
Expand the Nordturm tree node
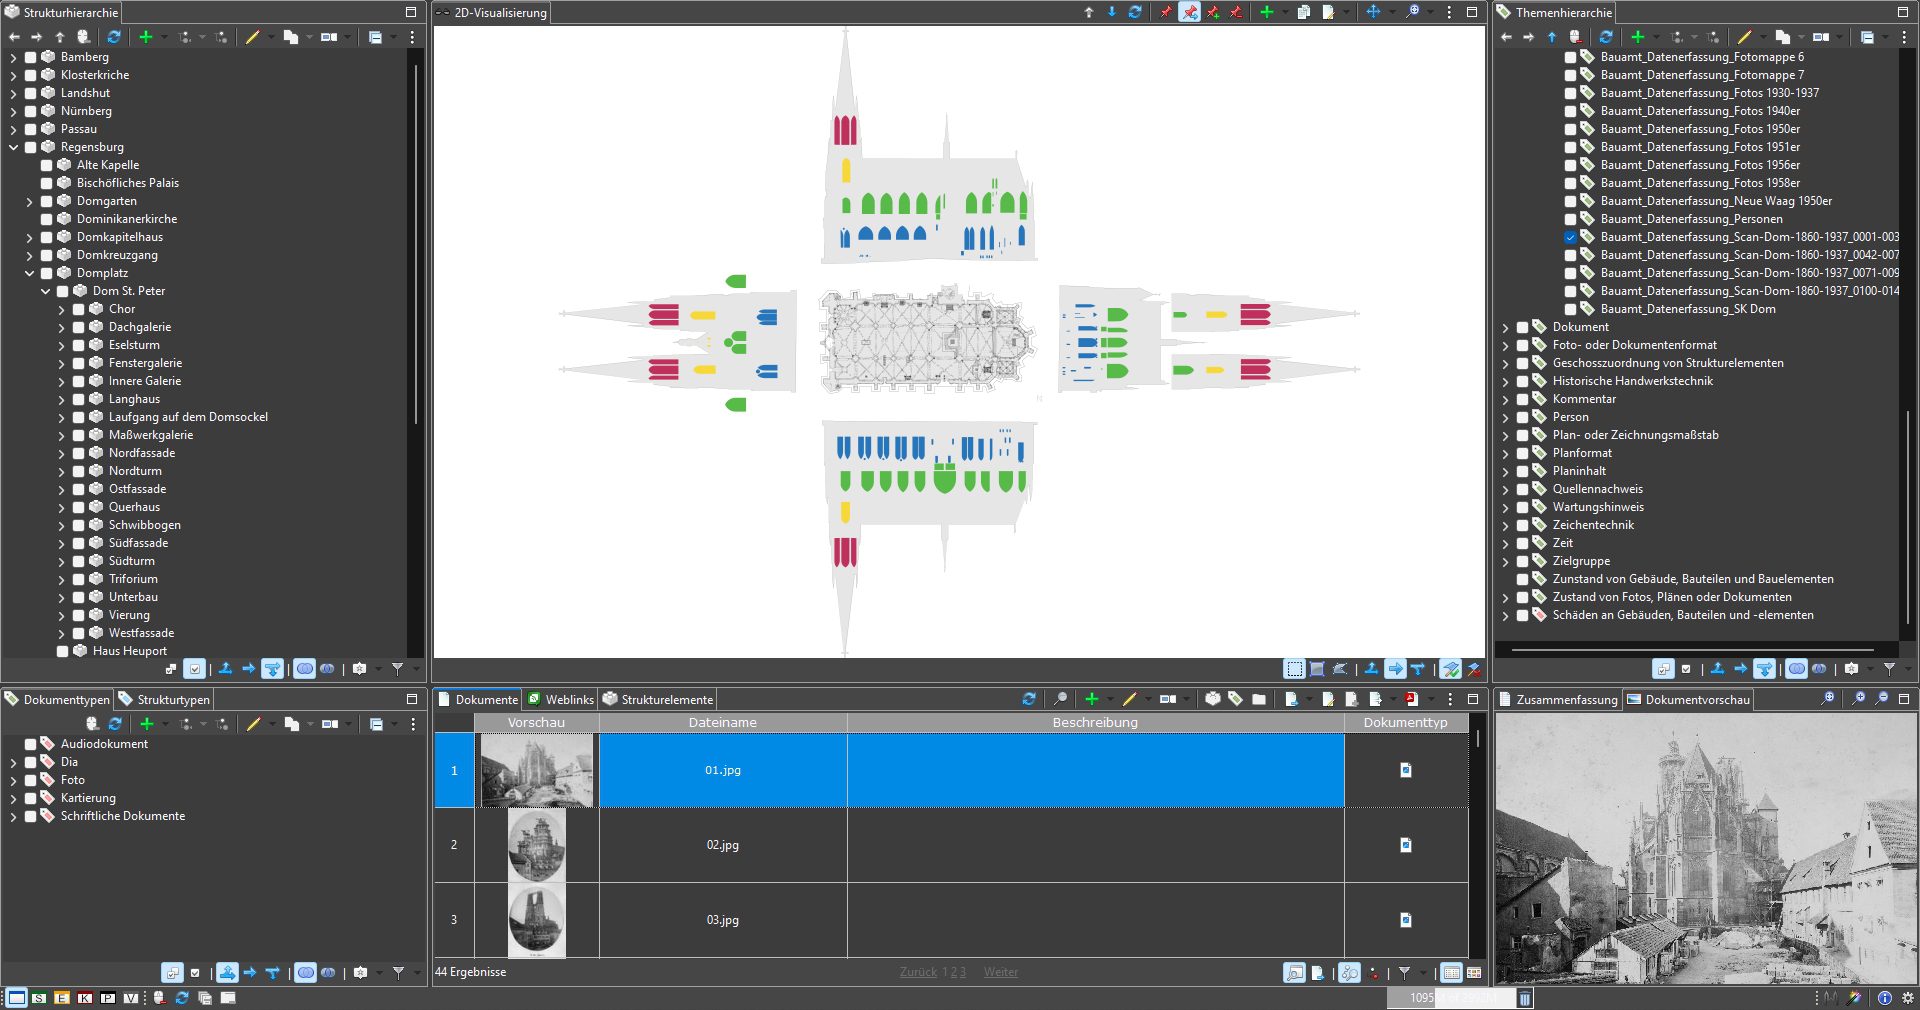(x=61, y=472)
